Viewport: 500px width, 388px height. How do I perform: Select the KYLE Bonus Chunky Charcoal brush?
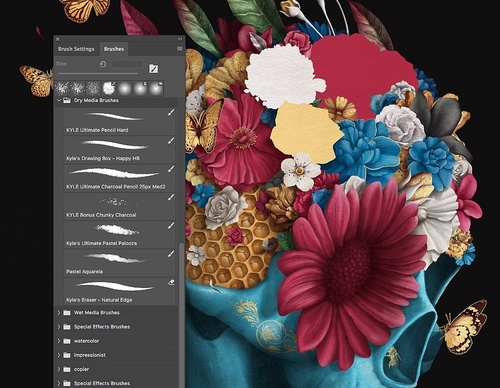pos(119,206)
